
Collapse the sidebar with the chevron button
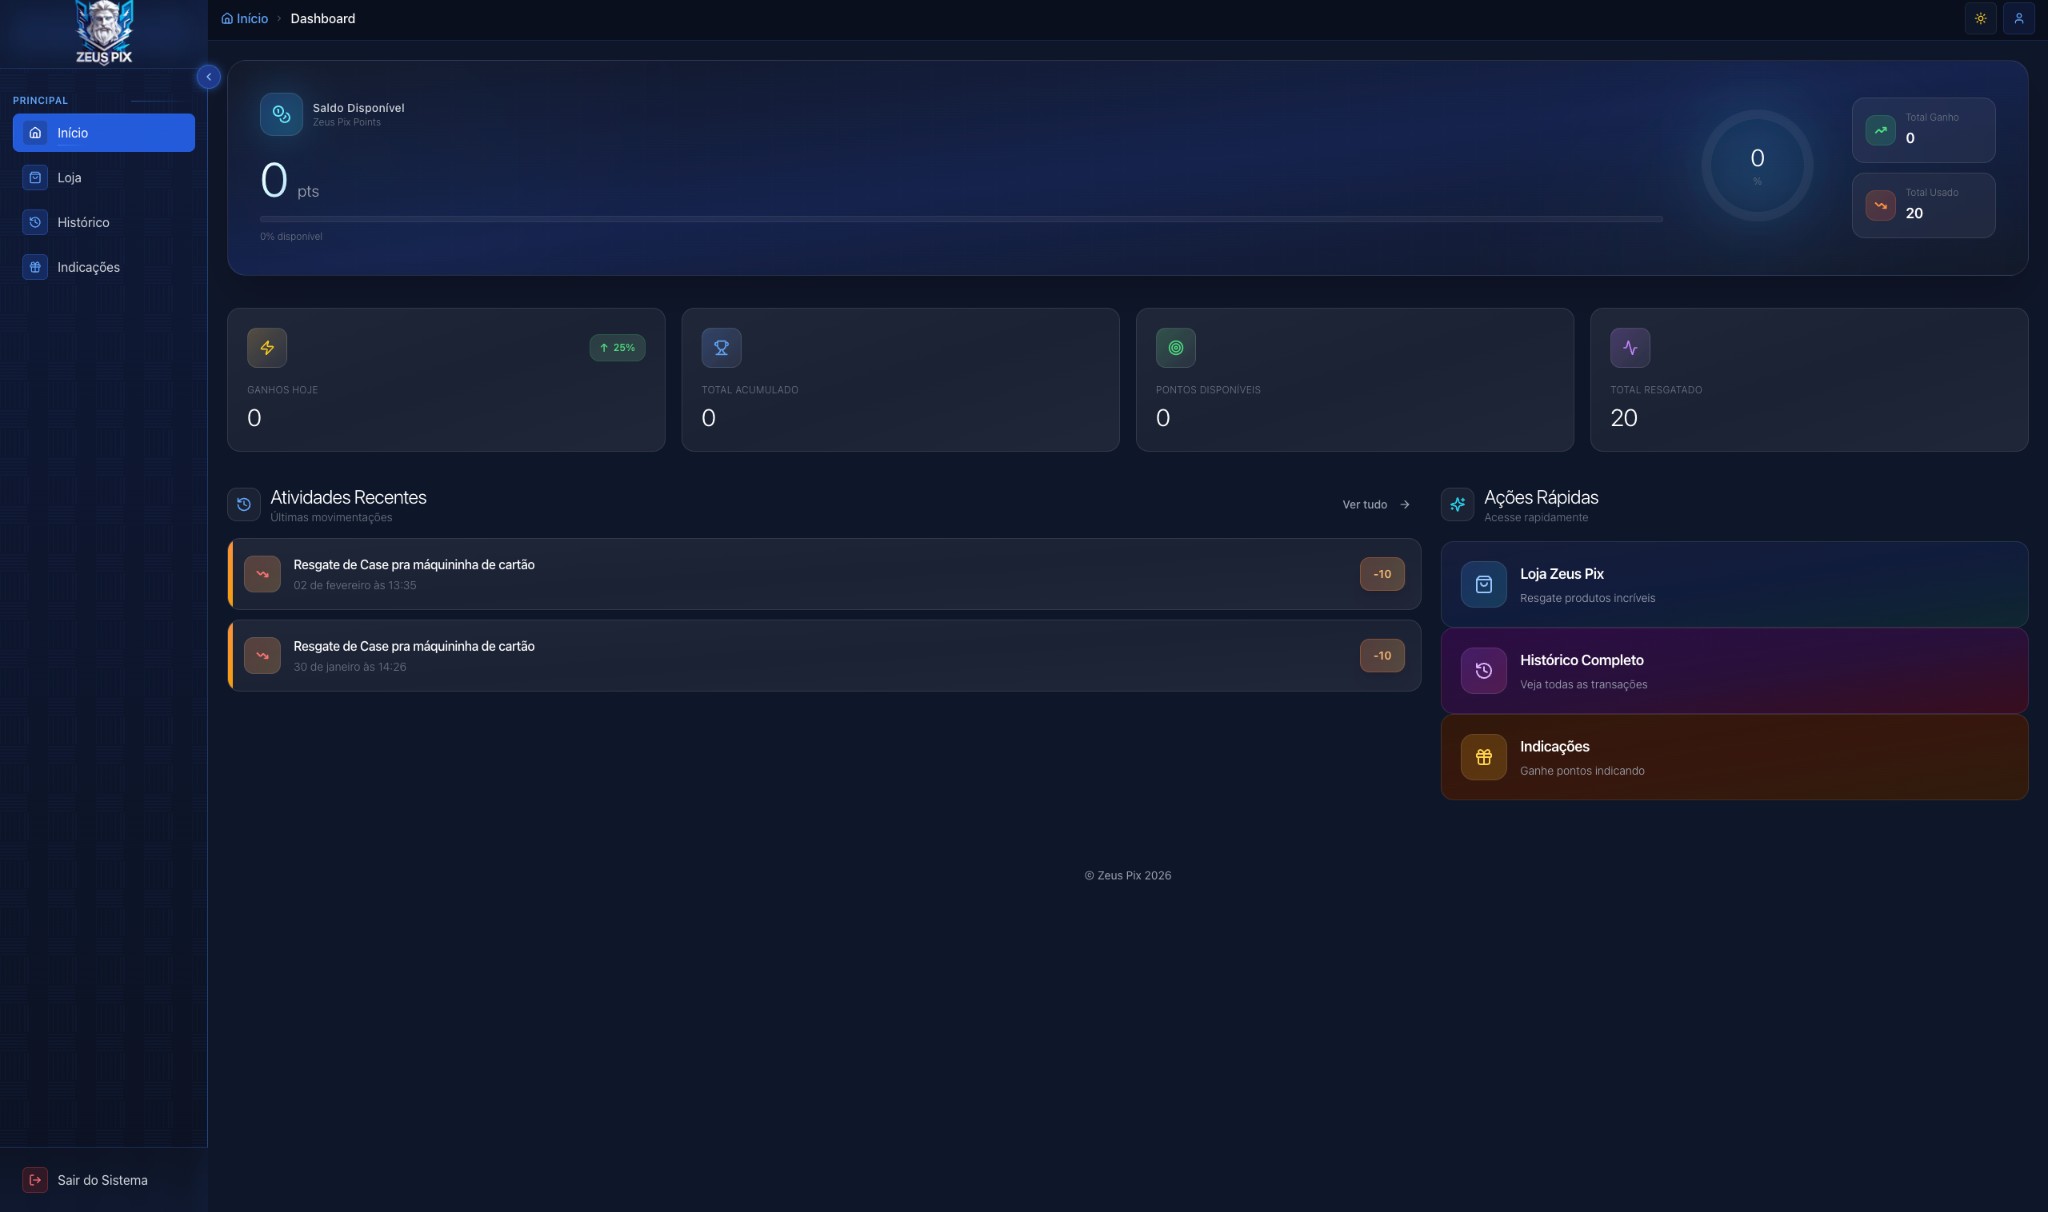208,76
